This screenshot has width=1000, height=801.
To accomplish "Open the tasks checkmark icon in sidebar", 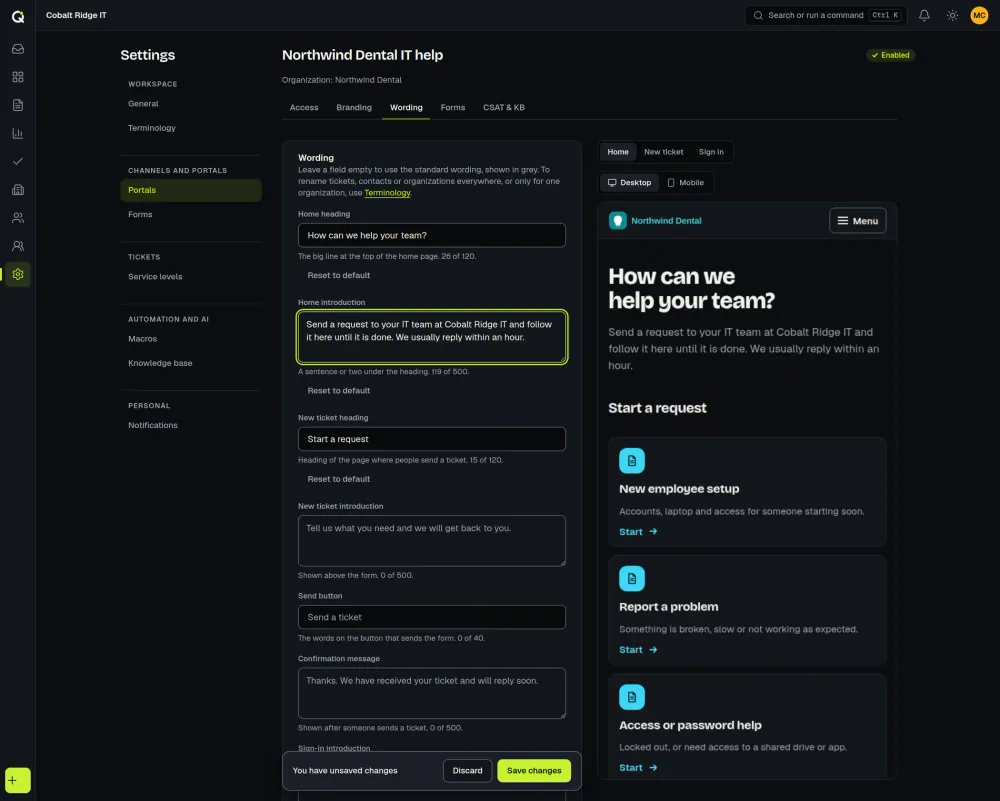I will pos(18,161).
